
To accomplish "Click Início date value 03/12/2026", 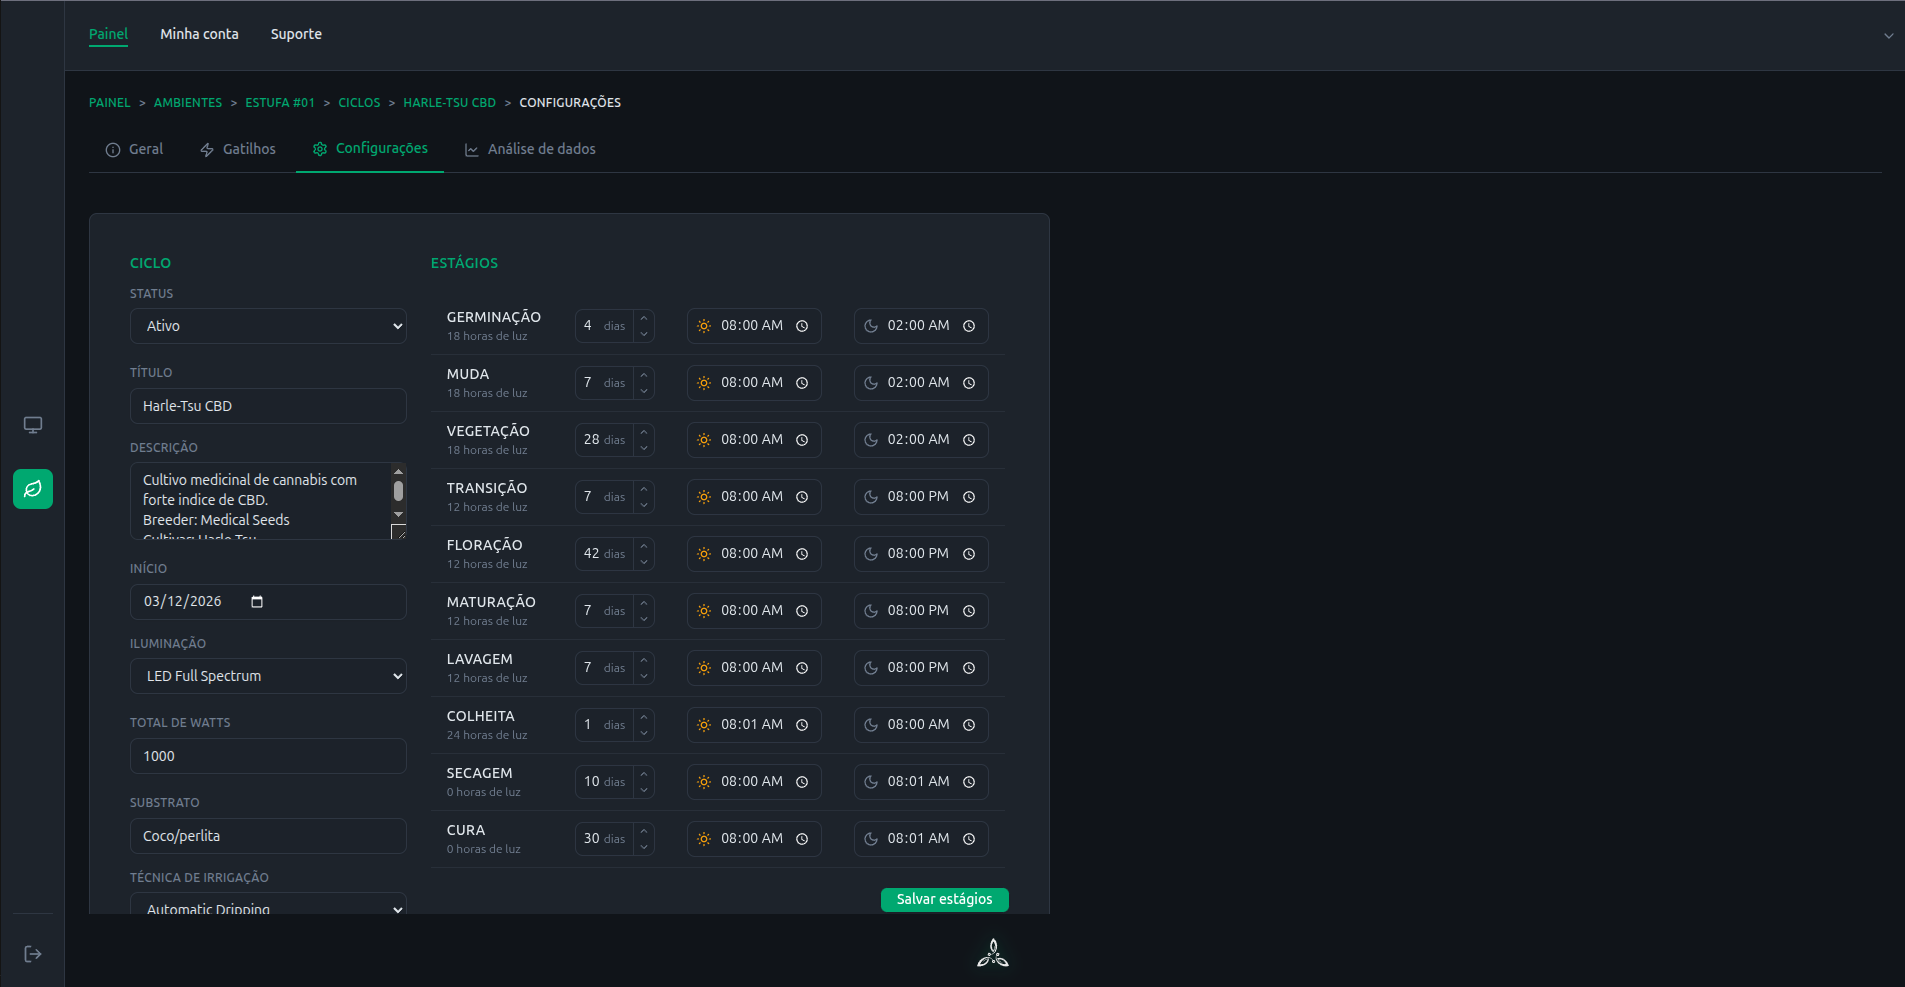I will pyautogui.click(x=183, y=601).
